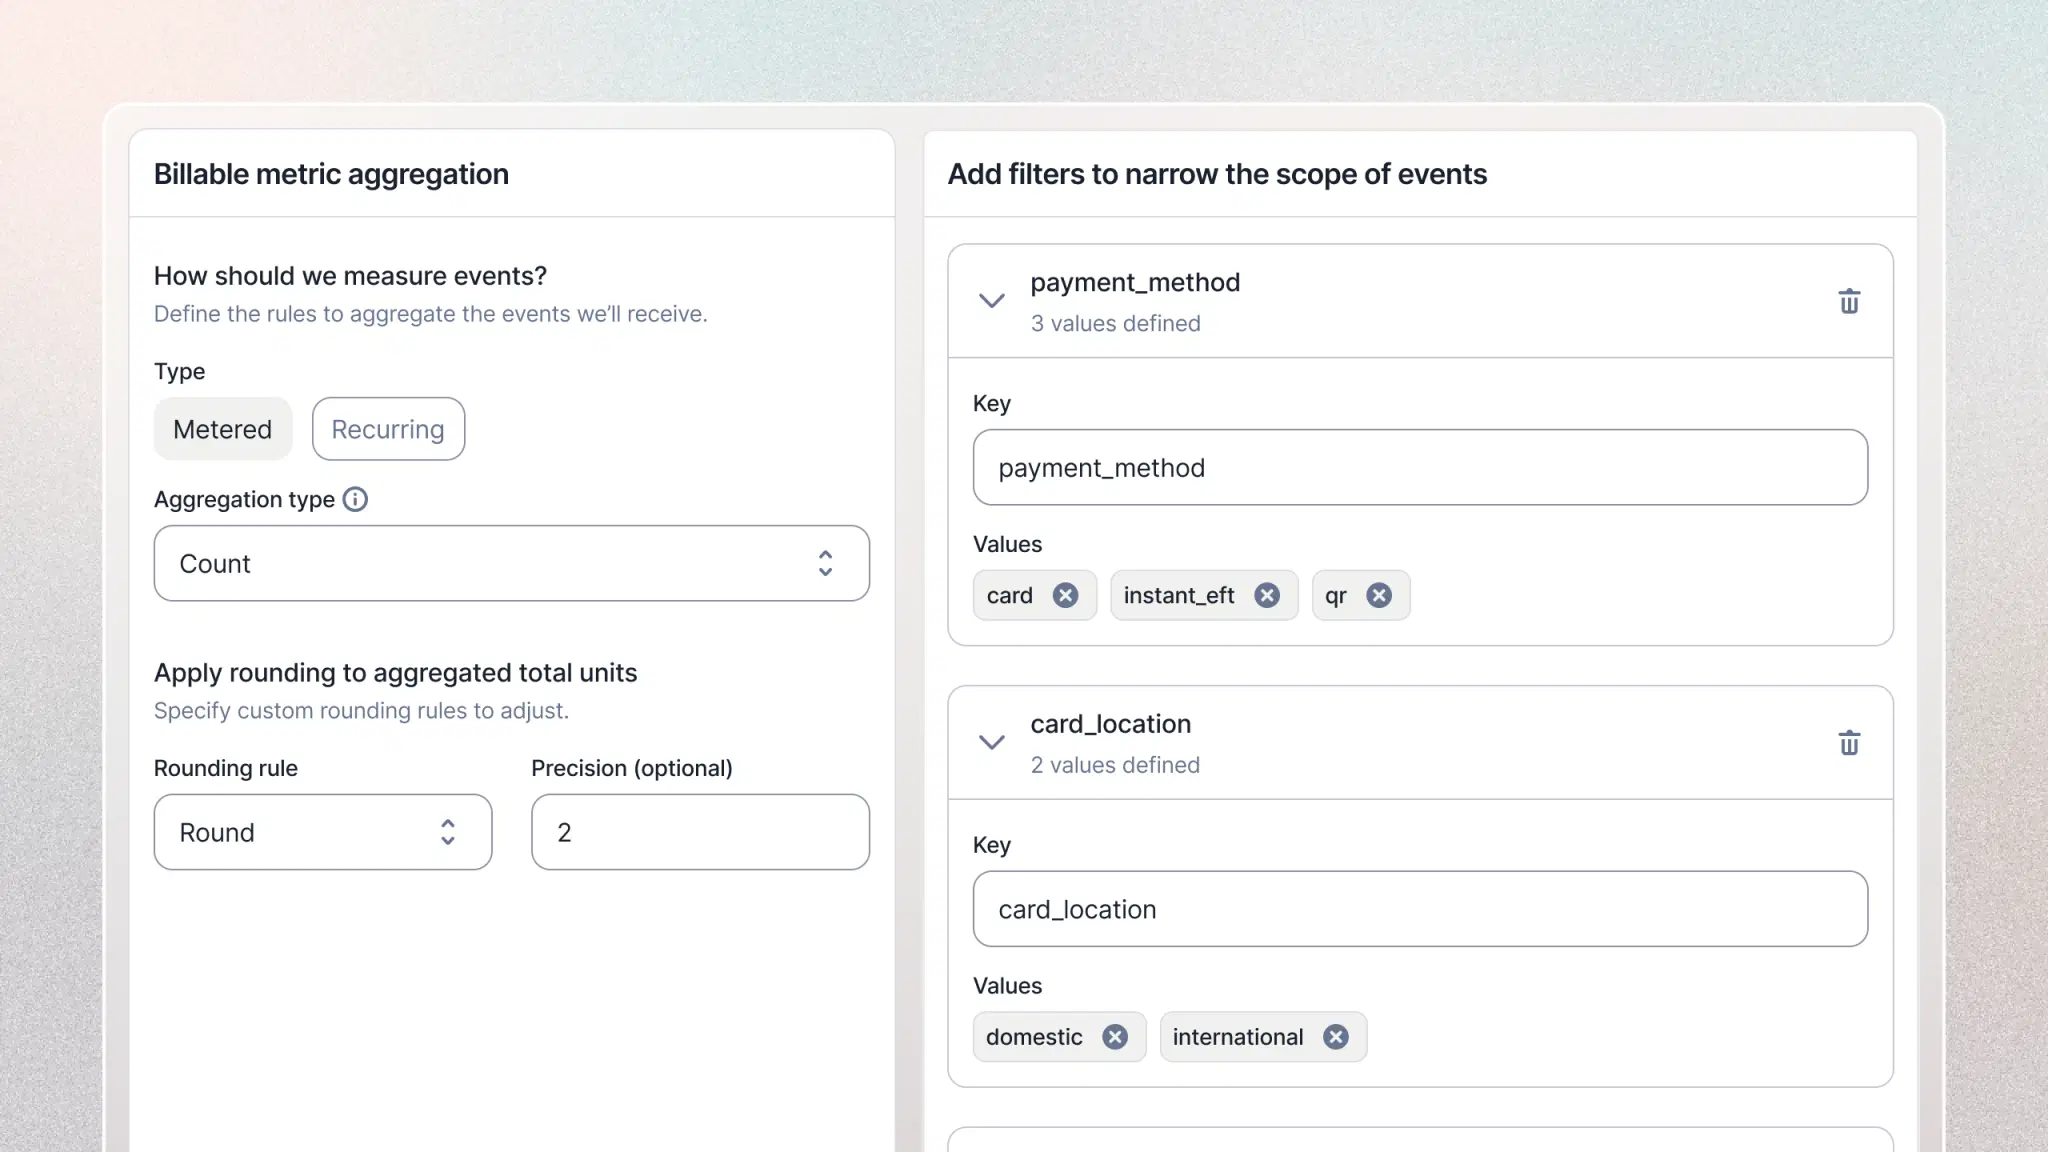Open the Aggregation type info tooltip
The height and width of the screenshot is (1152, 2048).
pos(355,499)
